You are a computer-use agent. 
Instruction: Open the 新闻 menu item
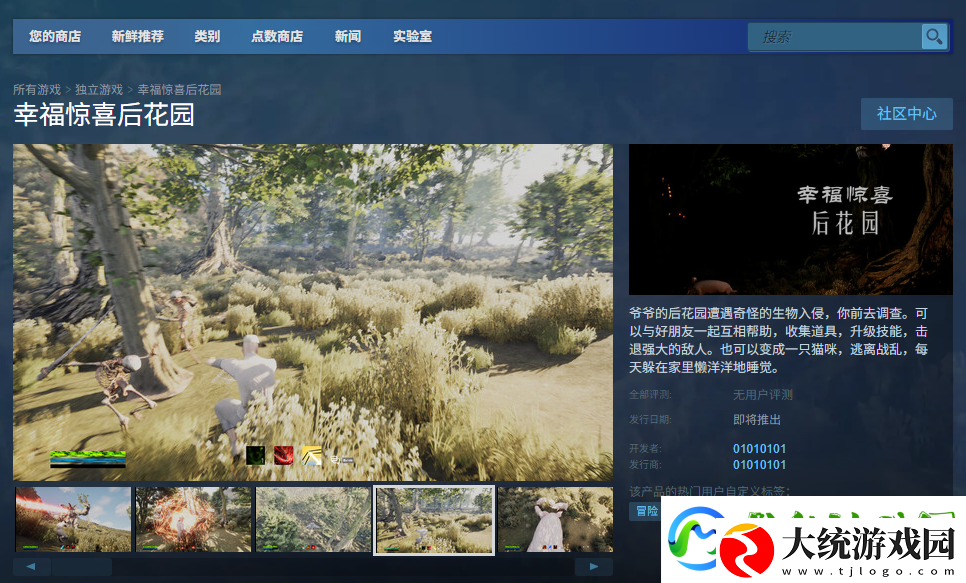[348, 36]
